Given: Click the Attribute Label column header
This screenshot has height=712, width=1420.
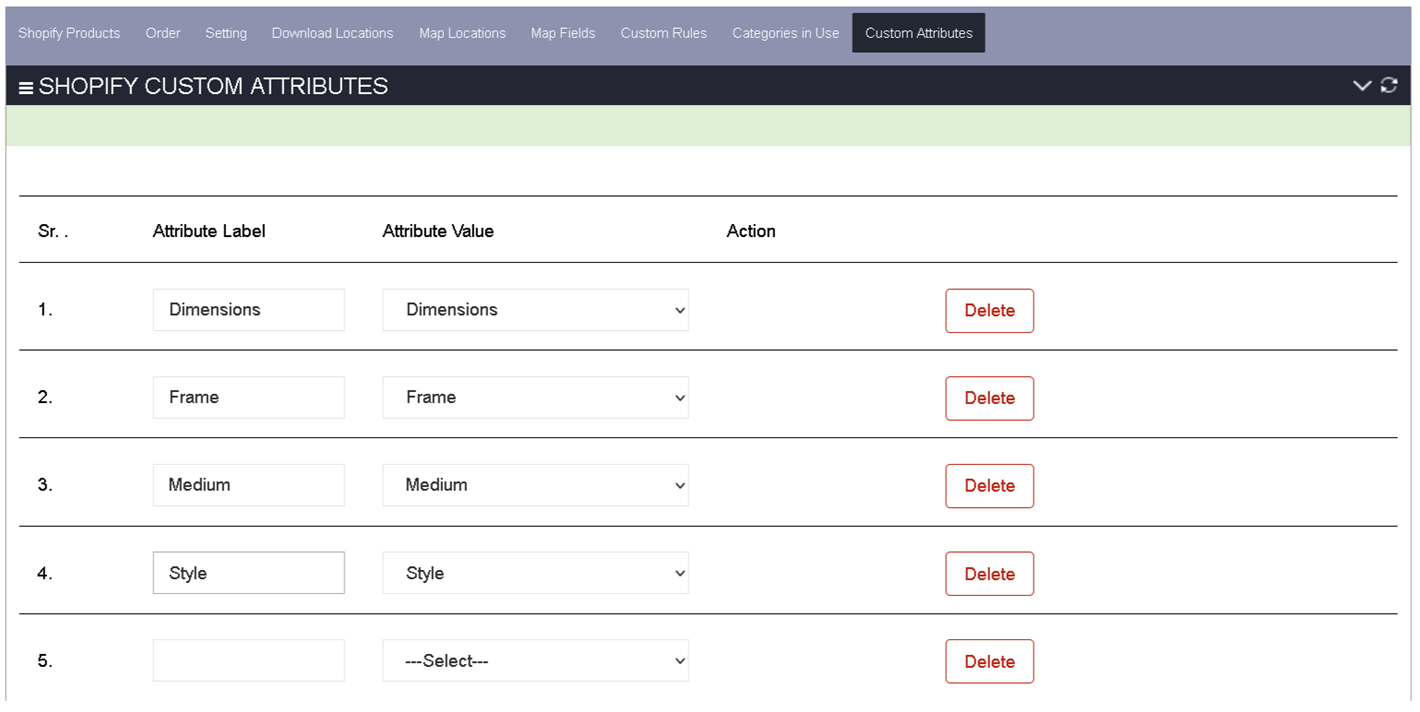Looking at the screenshot, I should tap(209, 231).
